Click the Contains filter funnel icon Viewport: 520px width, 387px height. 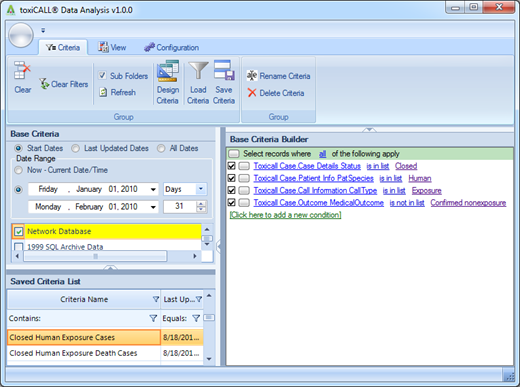[153, 318]
